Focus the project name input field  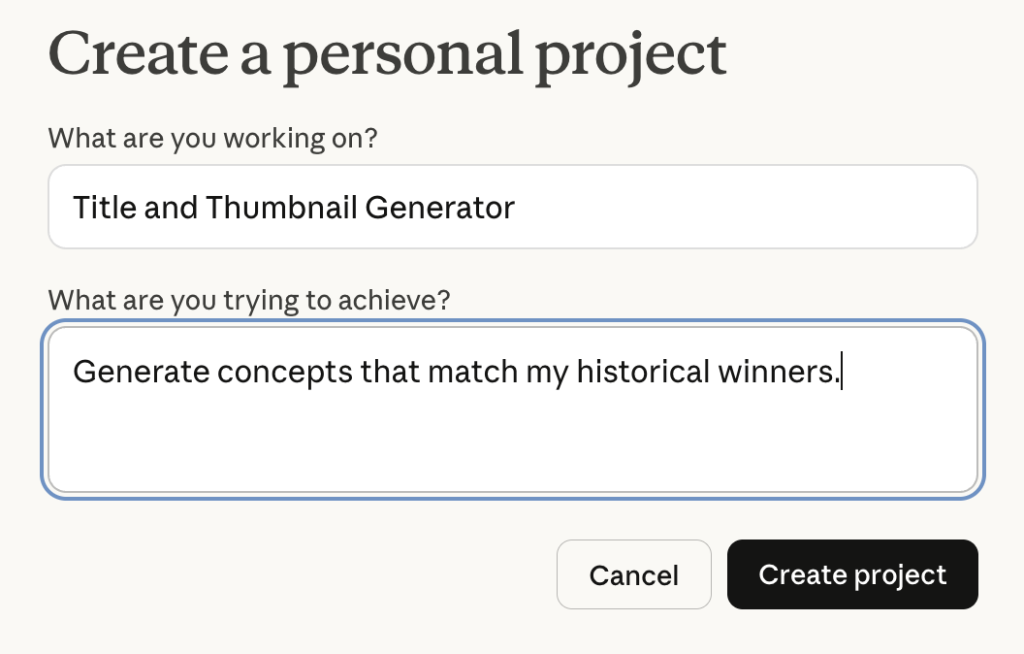[512, 207]
